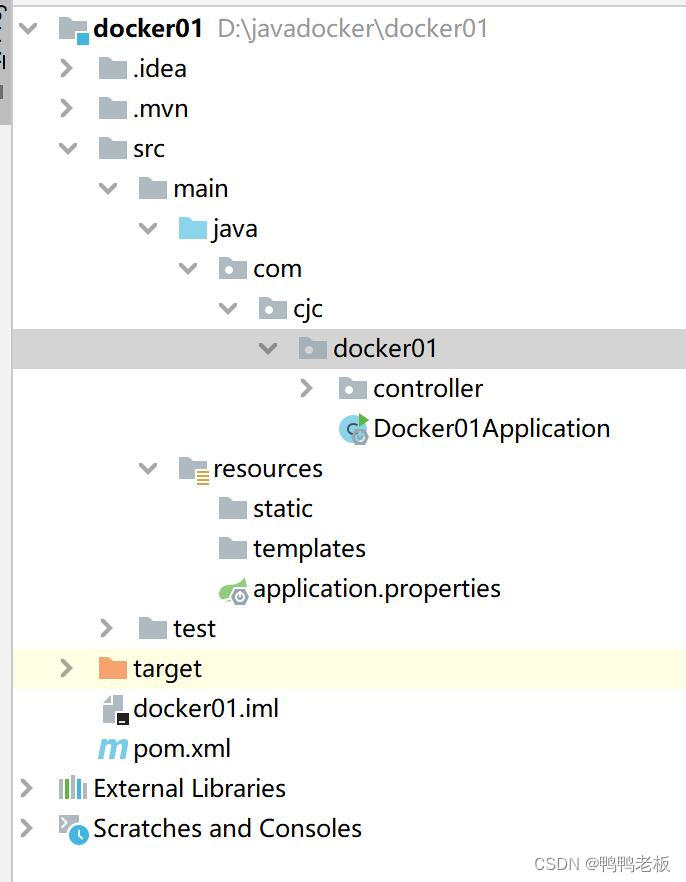Select the templates folder
Viewport: 686px width, 882px height.
click(x=308, y=548)
